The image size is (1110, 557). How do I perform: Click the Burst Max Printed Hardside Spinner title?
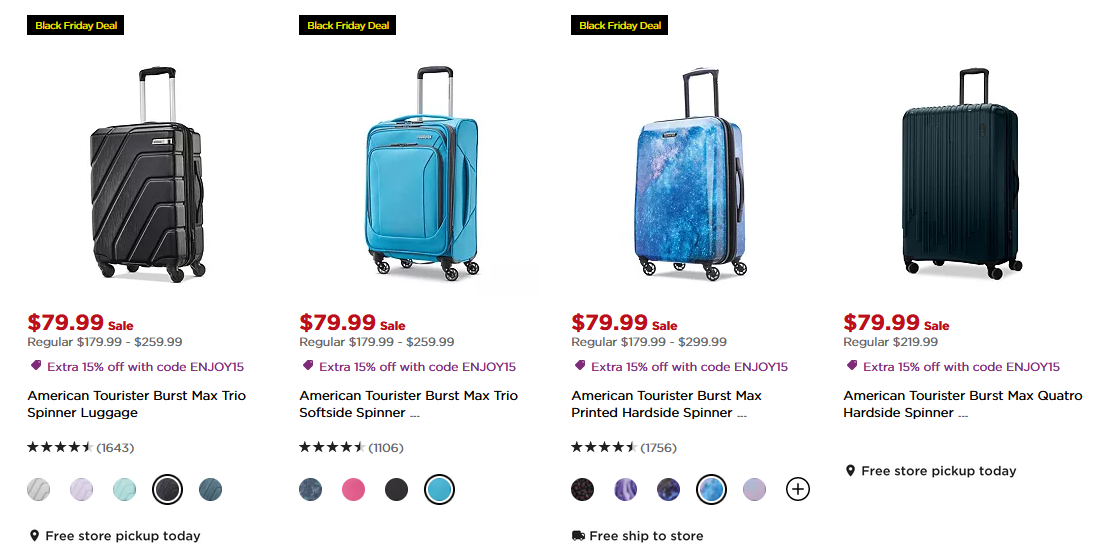pos(666,404)
